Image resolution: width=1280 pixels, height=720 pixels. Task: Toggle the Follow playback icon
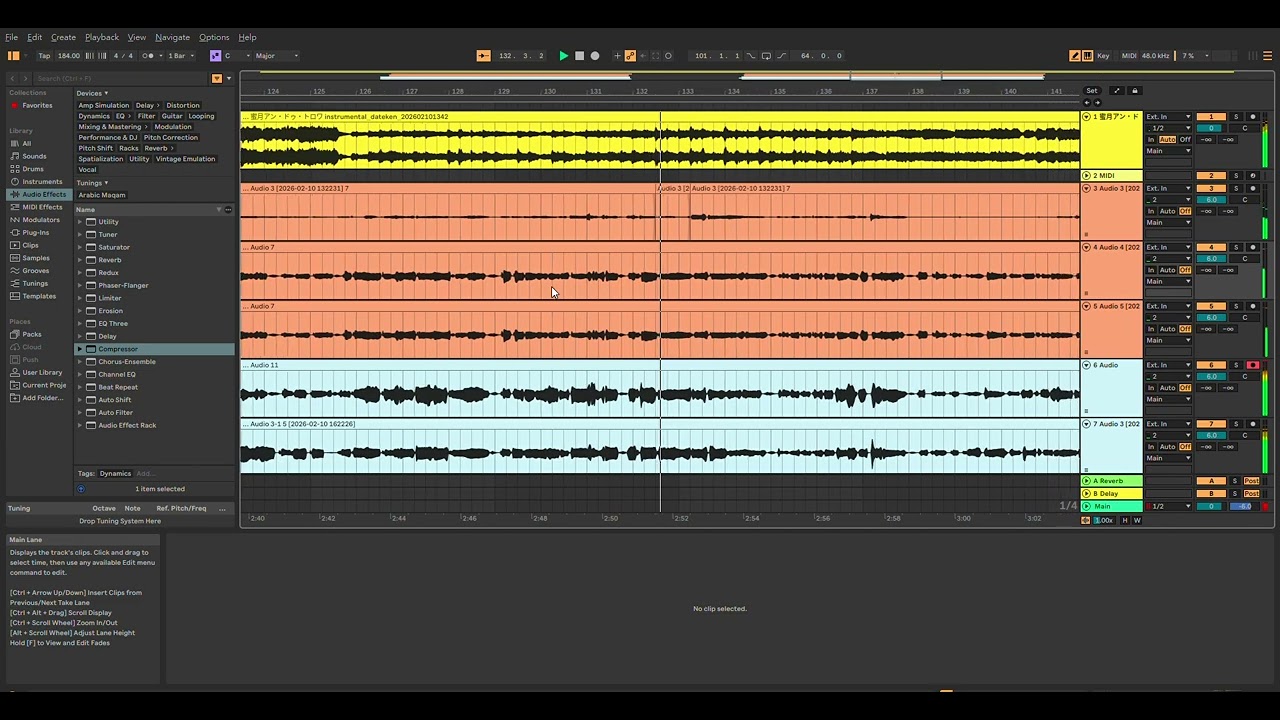coord(483,56)
